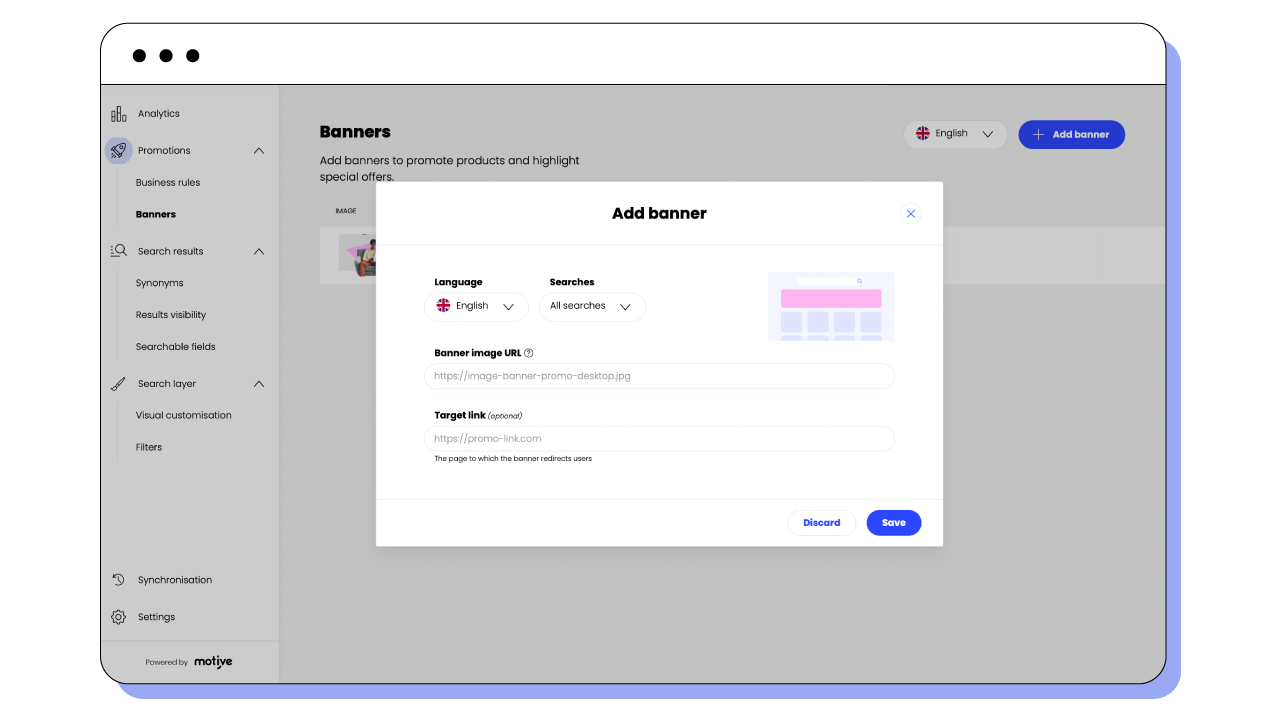
Task: Click the Promotions rocket icon in sidebar
Action: (118, 150)
